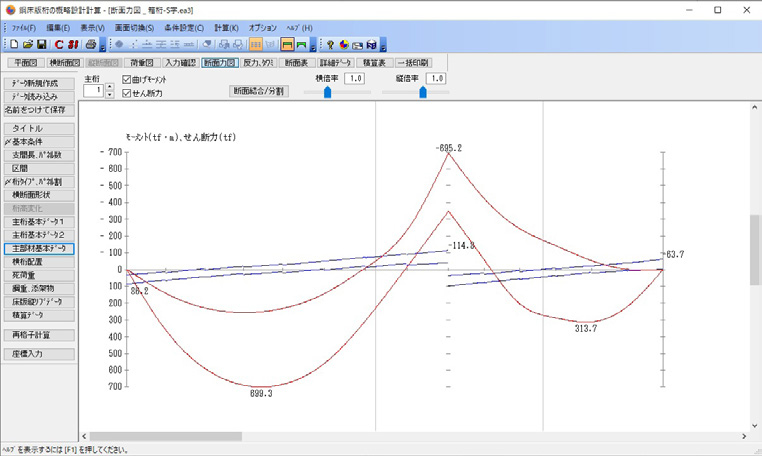This screenshot has width=762, height=456.
Task: Click the red SI units icon
Action: (73, 45)
